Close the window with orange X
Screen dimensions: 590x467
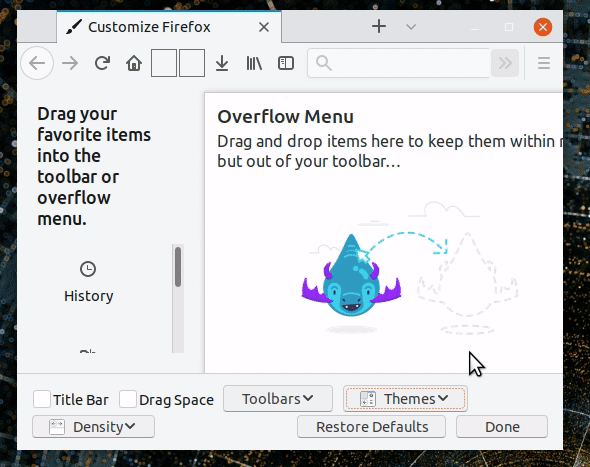(x=543, y=27)
